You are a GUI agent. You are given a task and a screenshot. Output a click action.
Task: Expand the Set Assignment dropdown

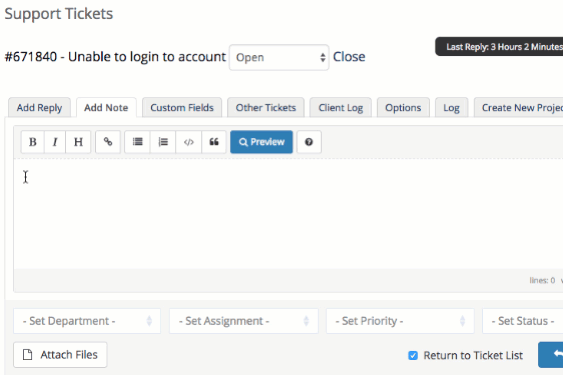pyautogui.click(x=244, y=321)
